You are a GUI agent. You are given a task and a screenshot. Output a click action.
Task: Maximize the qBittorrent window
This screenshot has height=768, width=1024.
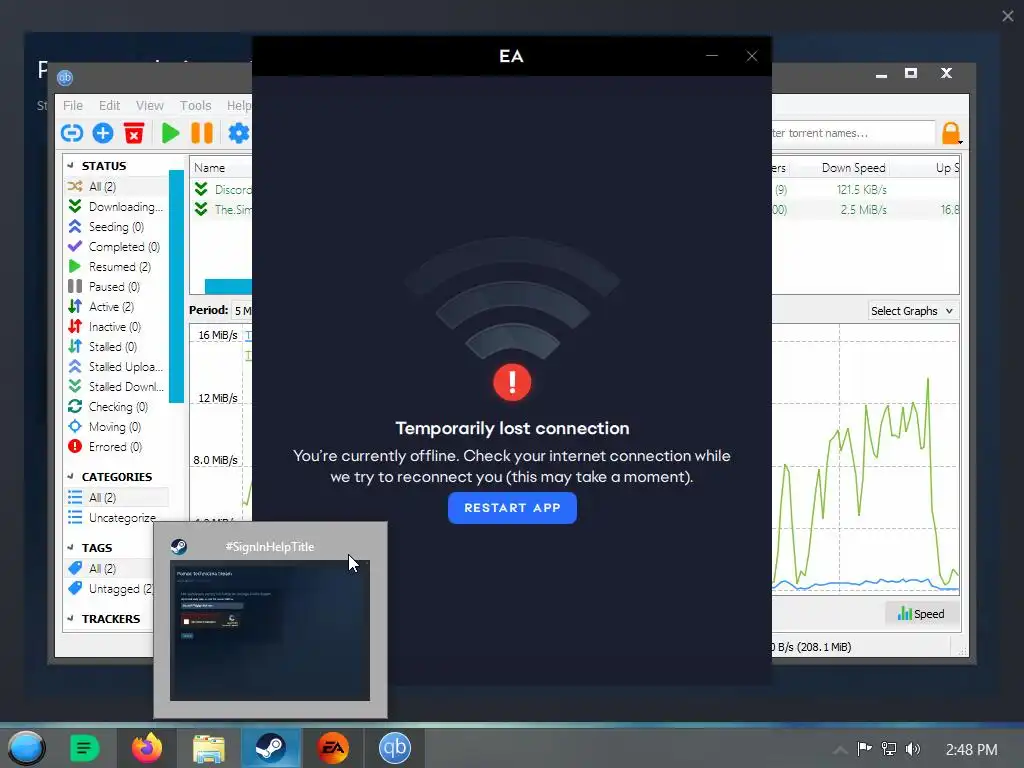pos(911,73)
